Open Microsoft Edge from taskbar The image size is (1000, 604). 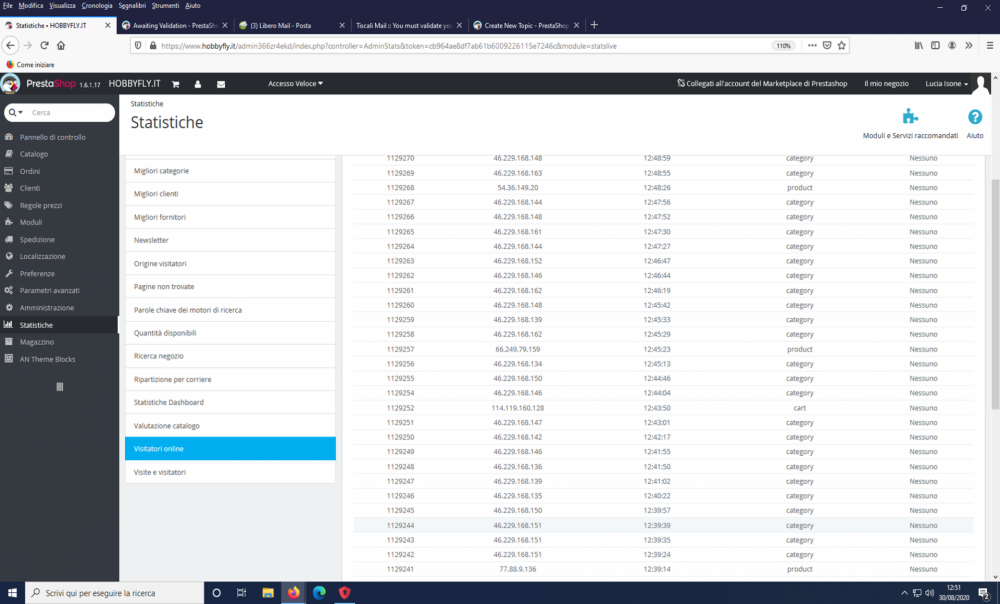(x=319, y=593)
